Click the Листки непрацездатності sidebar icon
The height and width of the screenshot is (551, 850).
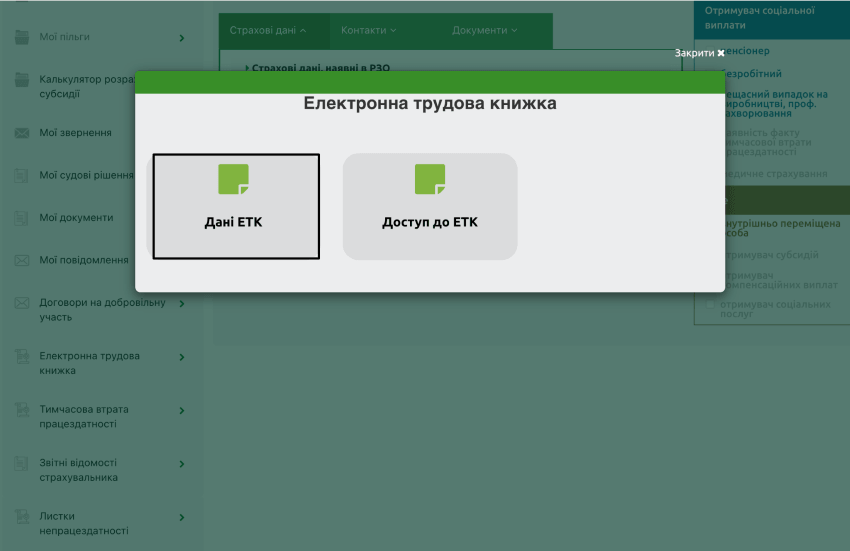click(22, 516)
